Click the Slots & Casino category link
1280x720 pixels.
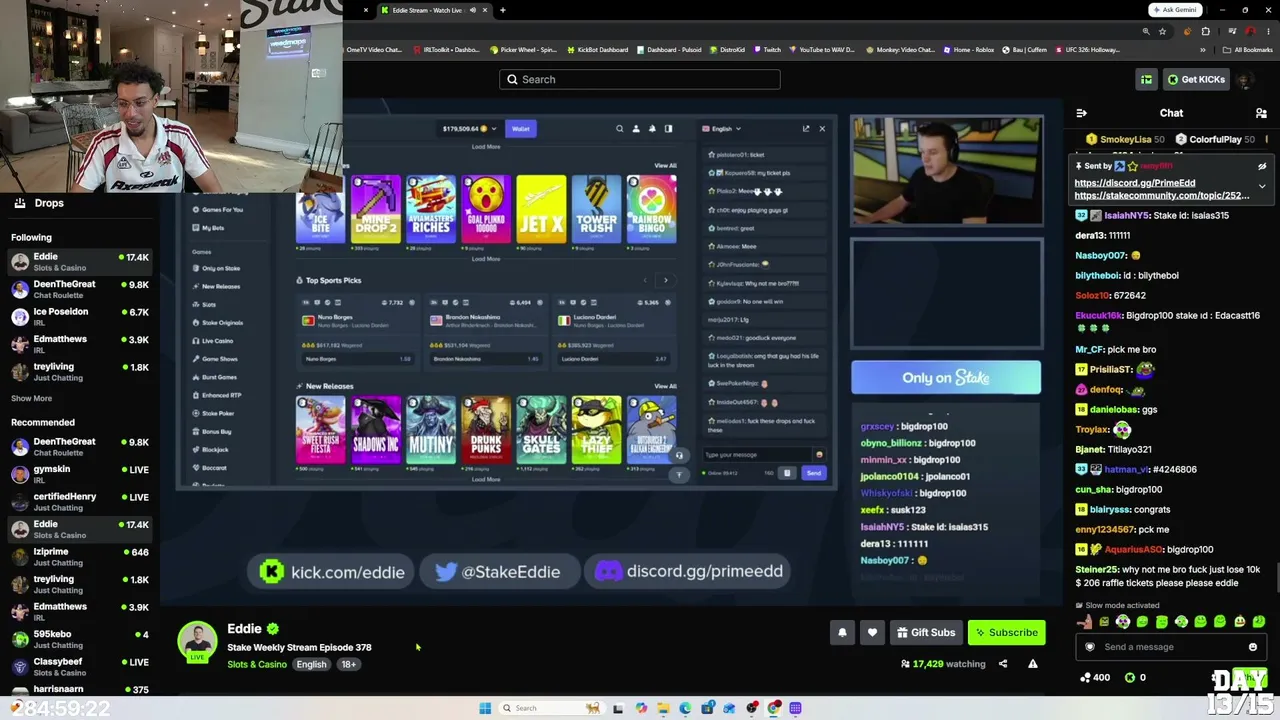click(x=257, y=665)
